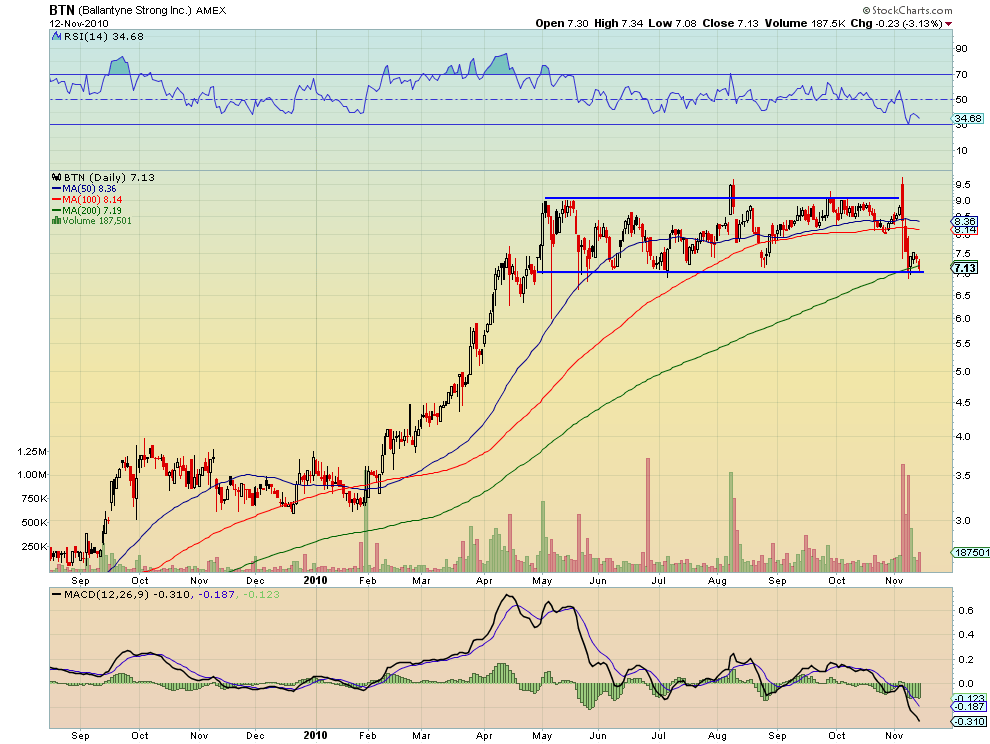Viewport: 990px width, 744px height.
Task: Click the Aug label on price panel axis
Action: point(717,580)
